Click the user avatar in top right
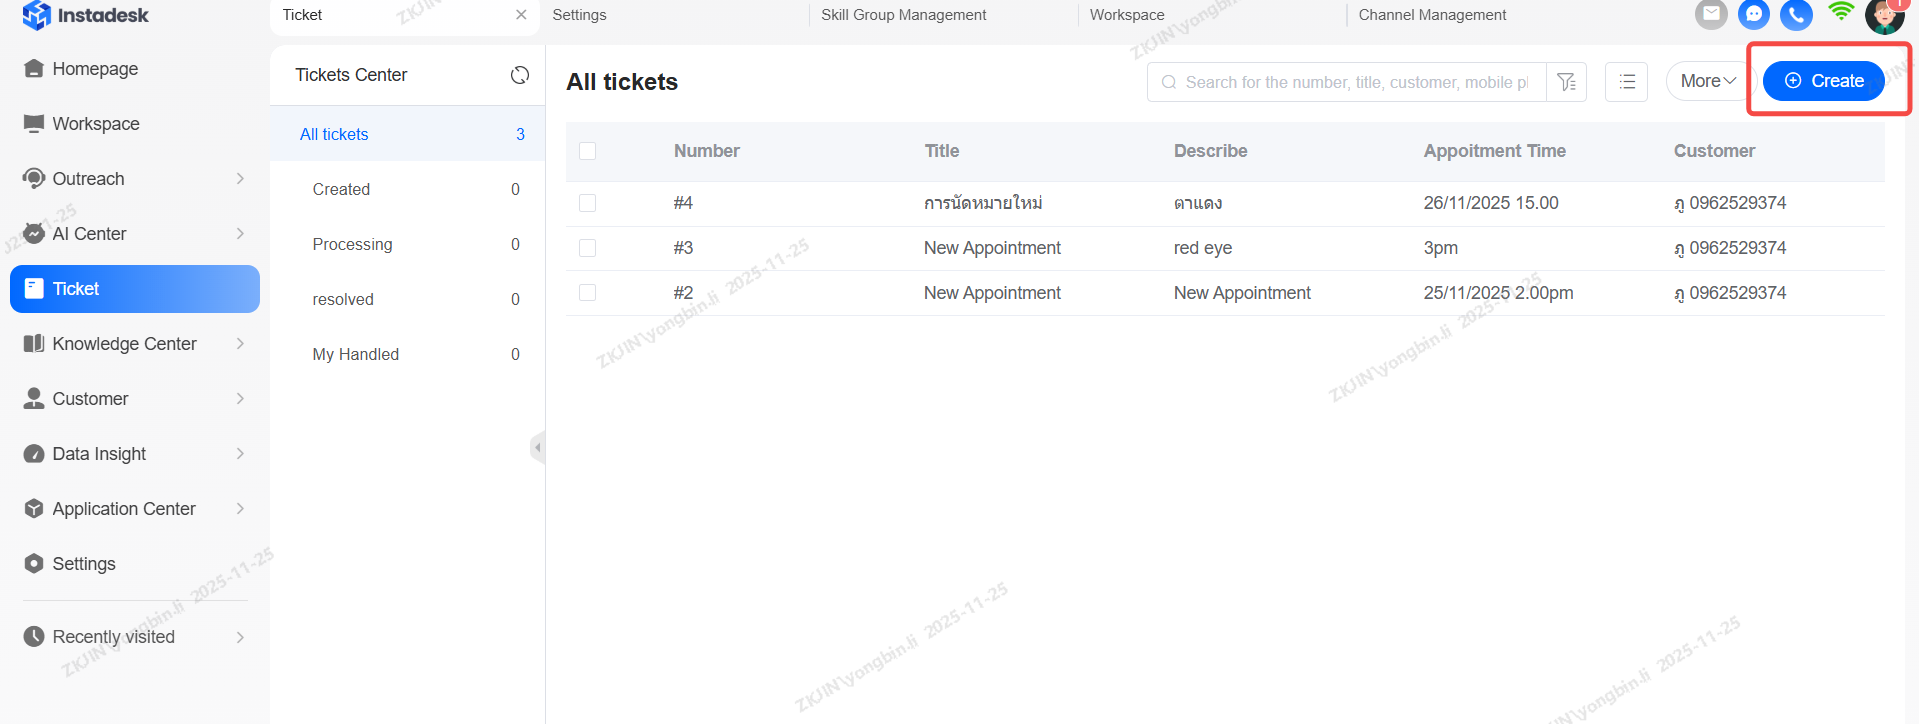The width and height of the screenshot is (1919, 724). point(1884,16)
